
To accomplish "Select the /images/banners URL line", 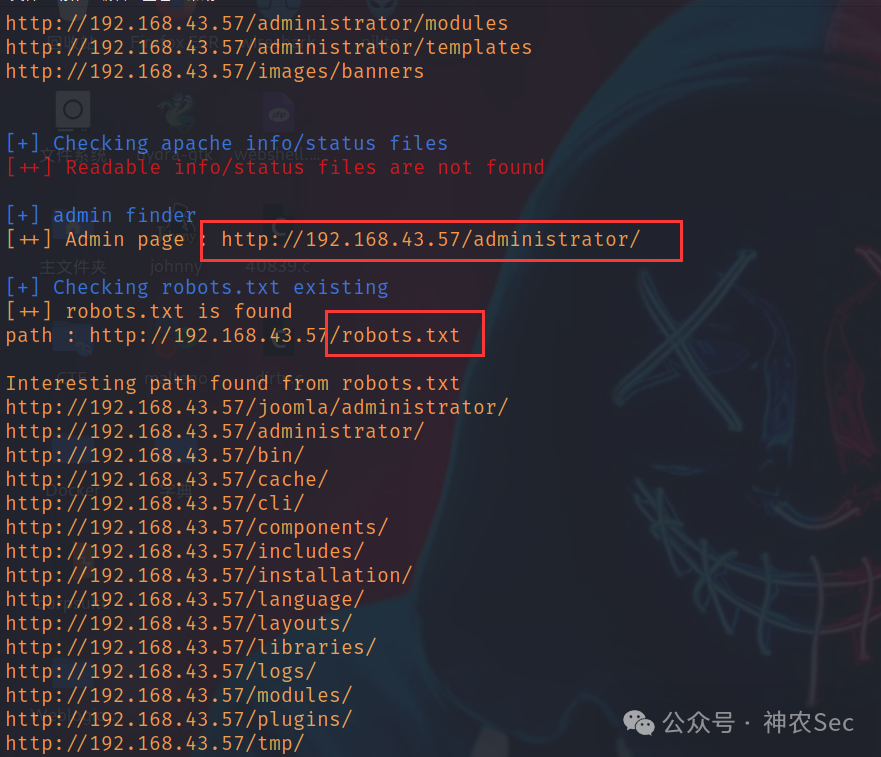I will pos(215,72).
